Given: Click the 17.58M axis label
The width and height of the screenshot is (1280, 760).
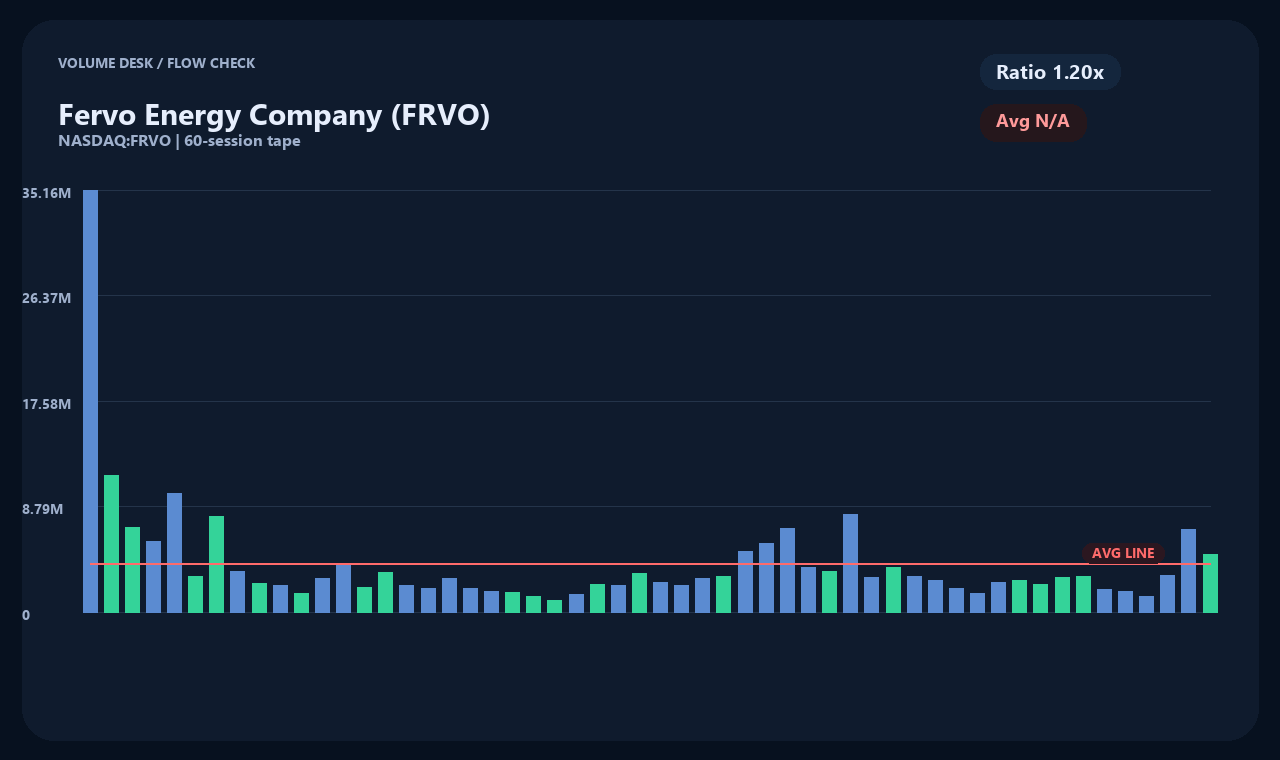Looking at the screenshot, I should point(46,404).
